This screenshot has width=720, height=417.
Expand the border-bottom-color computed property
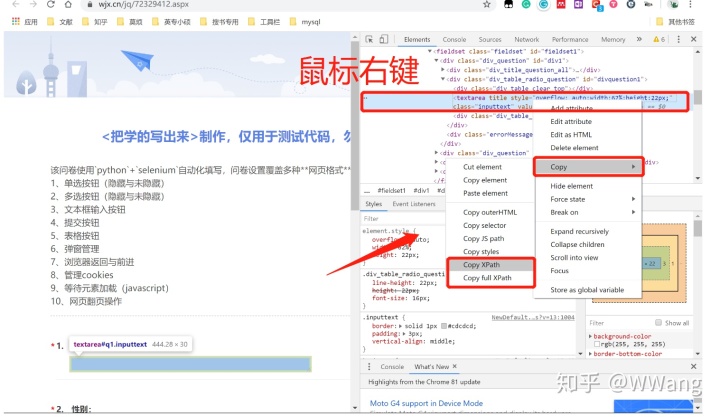point(591,354)
